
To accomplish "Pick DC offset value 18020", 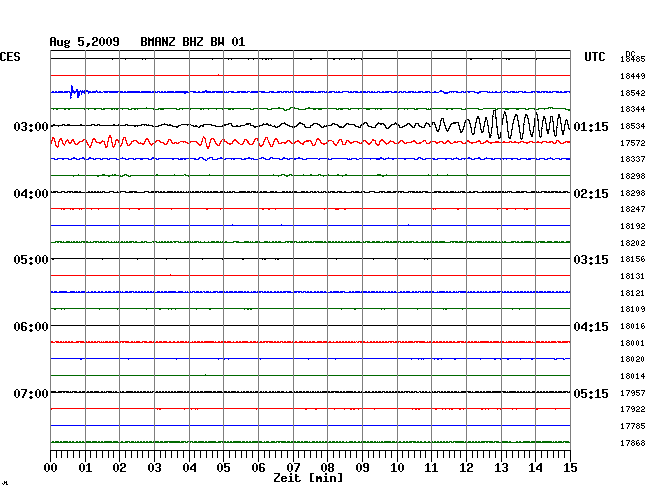I will pos(633,359).
